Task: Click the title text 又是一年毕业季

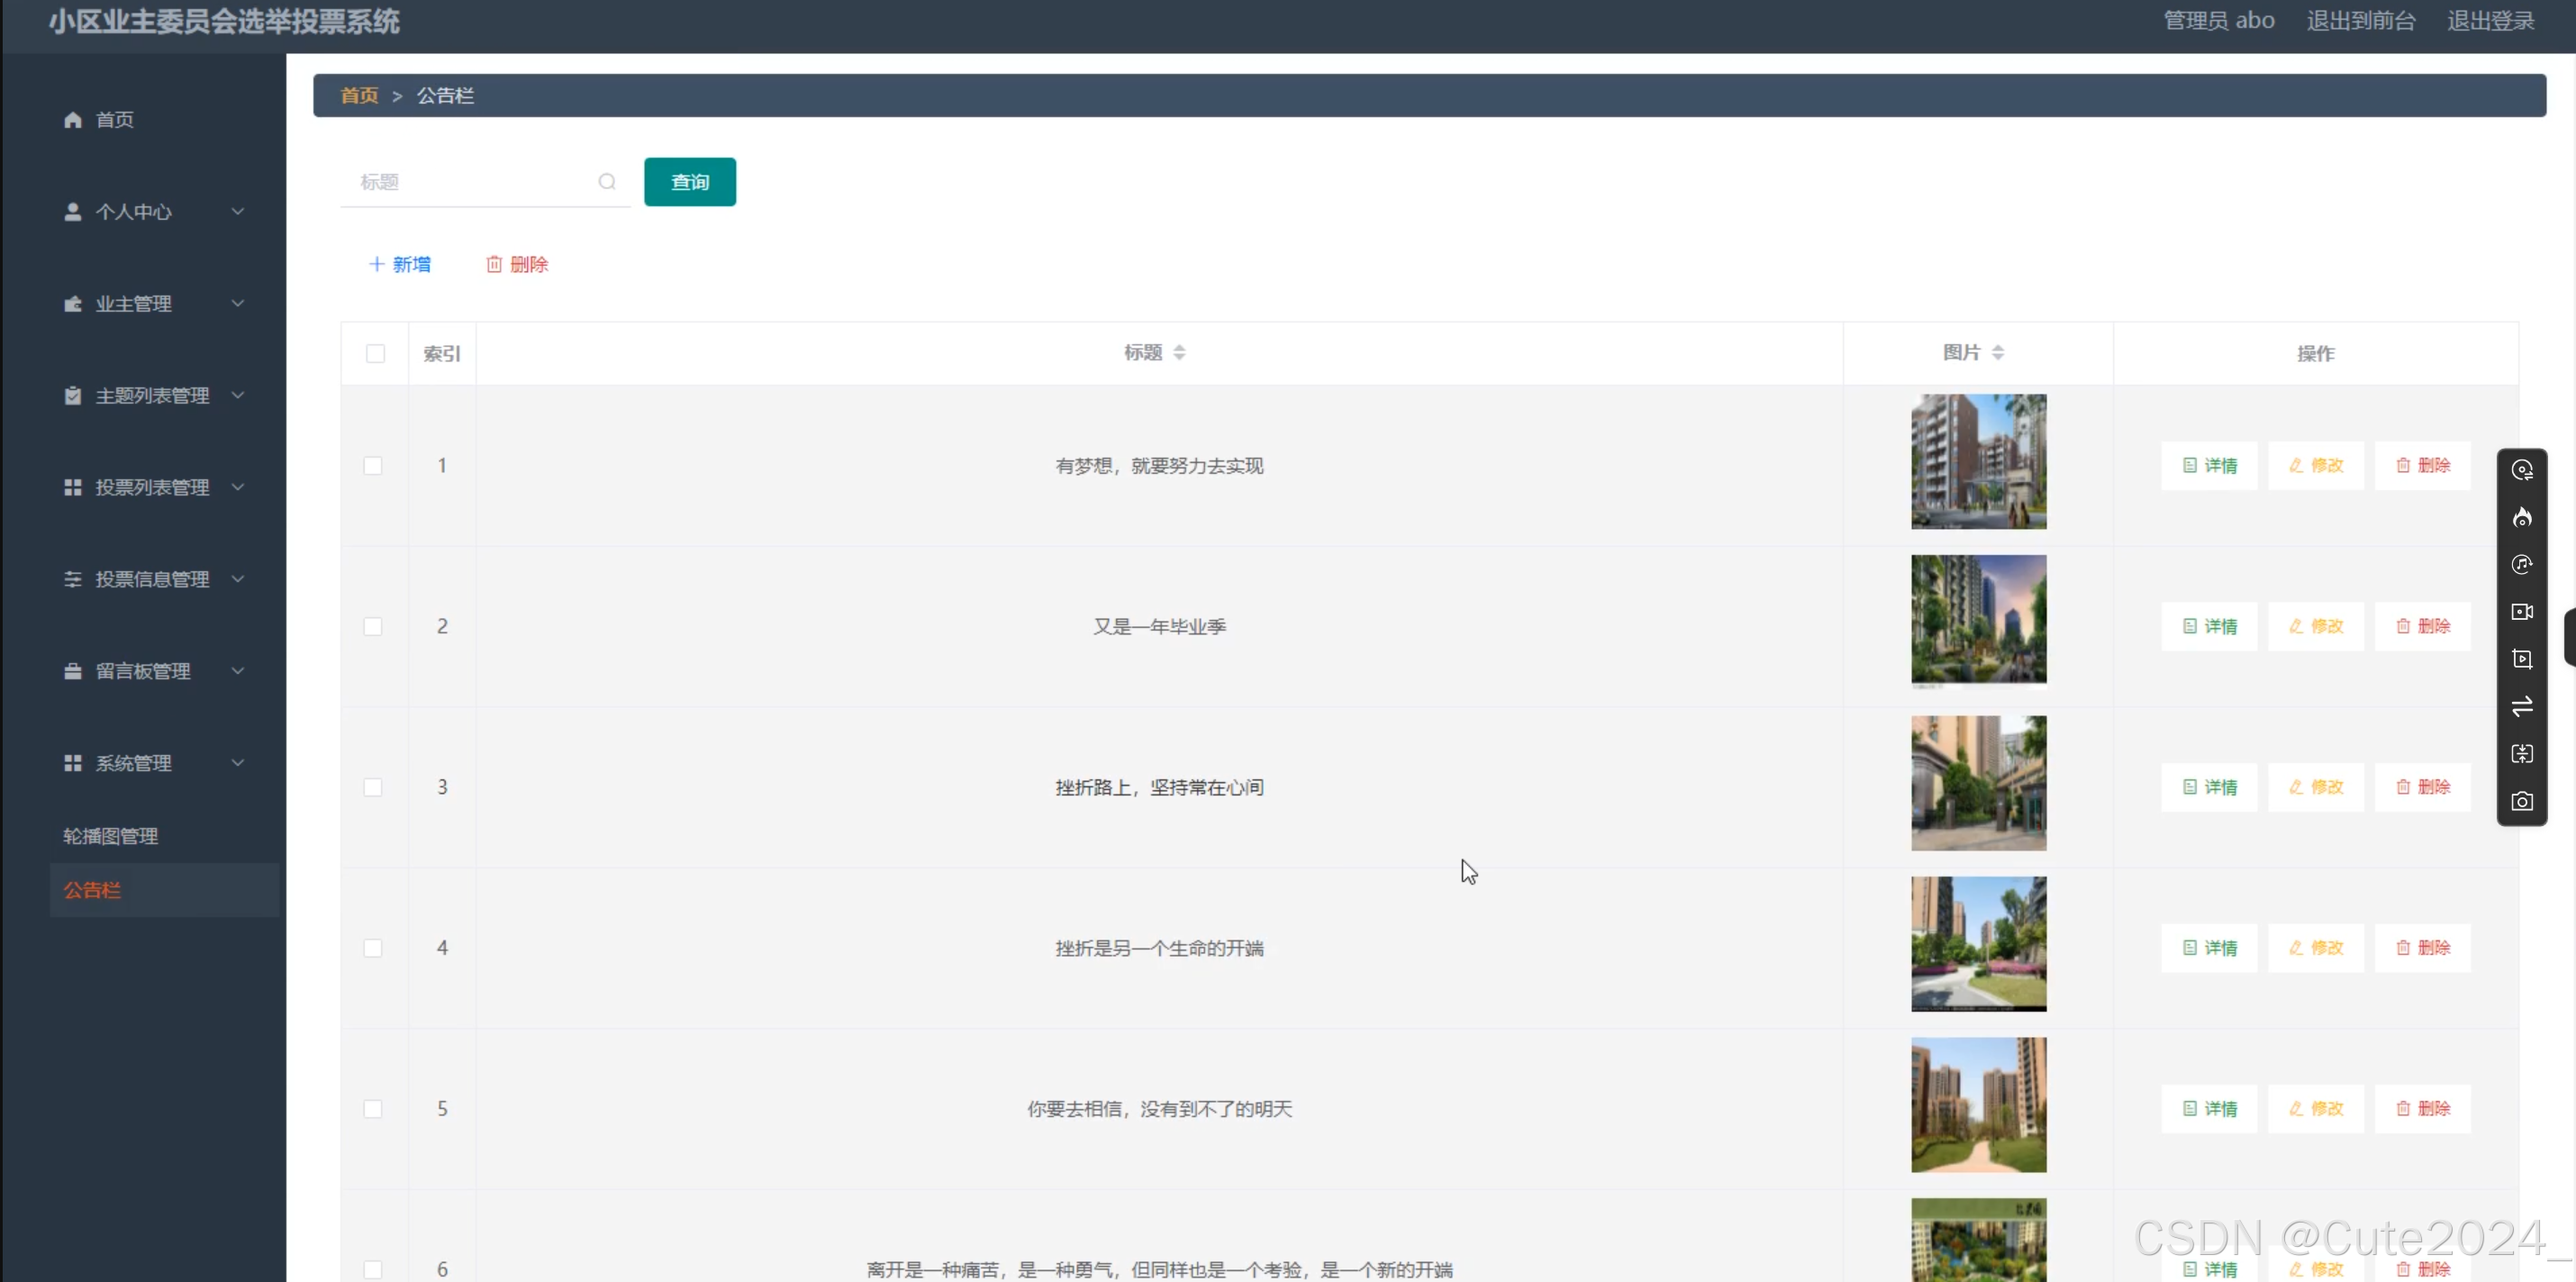Action: tap(1159, 627)
